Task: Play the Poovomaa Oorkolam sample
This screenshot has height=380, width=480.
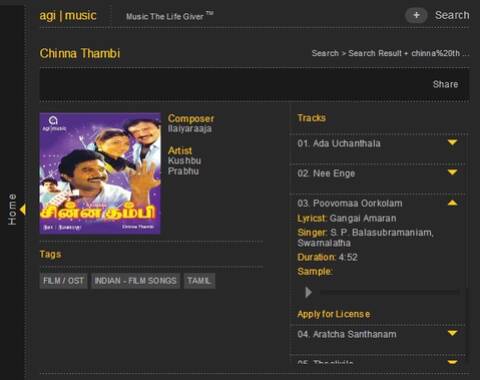Action: coord(308,292)
